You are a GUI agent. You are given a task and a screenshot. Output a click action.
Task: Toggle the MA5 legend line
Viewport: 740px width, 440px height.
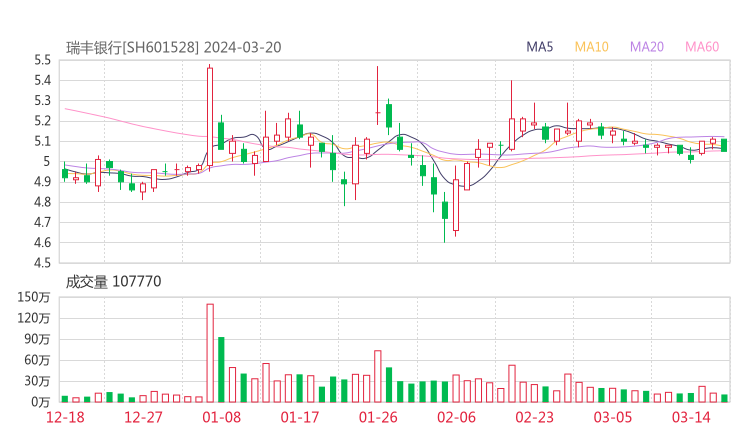[540, 47]
